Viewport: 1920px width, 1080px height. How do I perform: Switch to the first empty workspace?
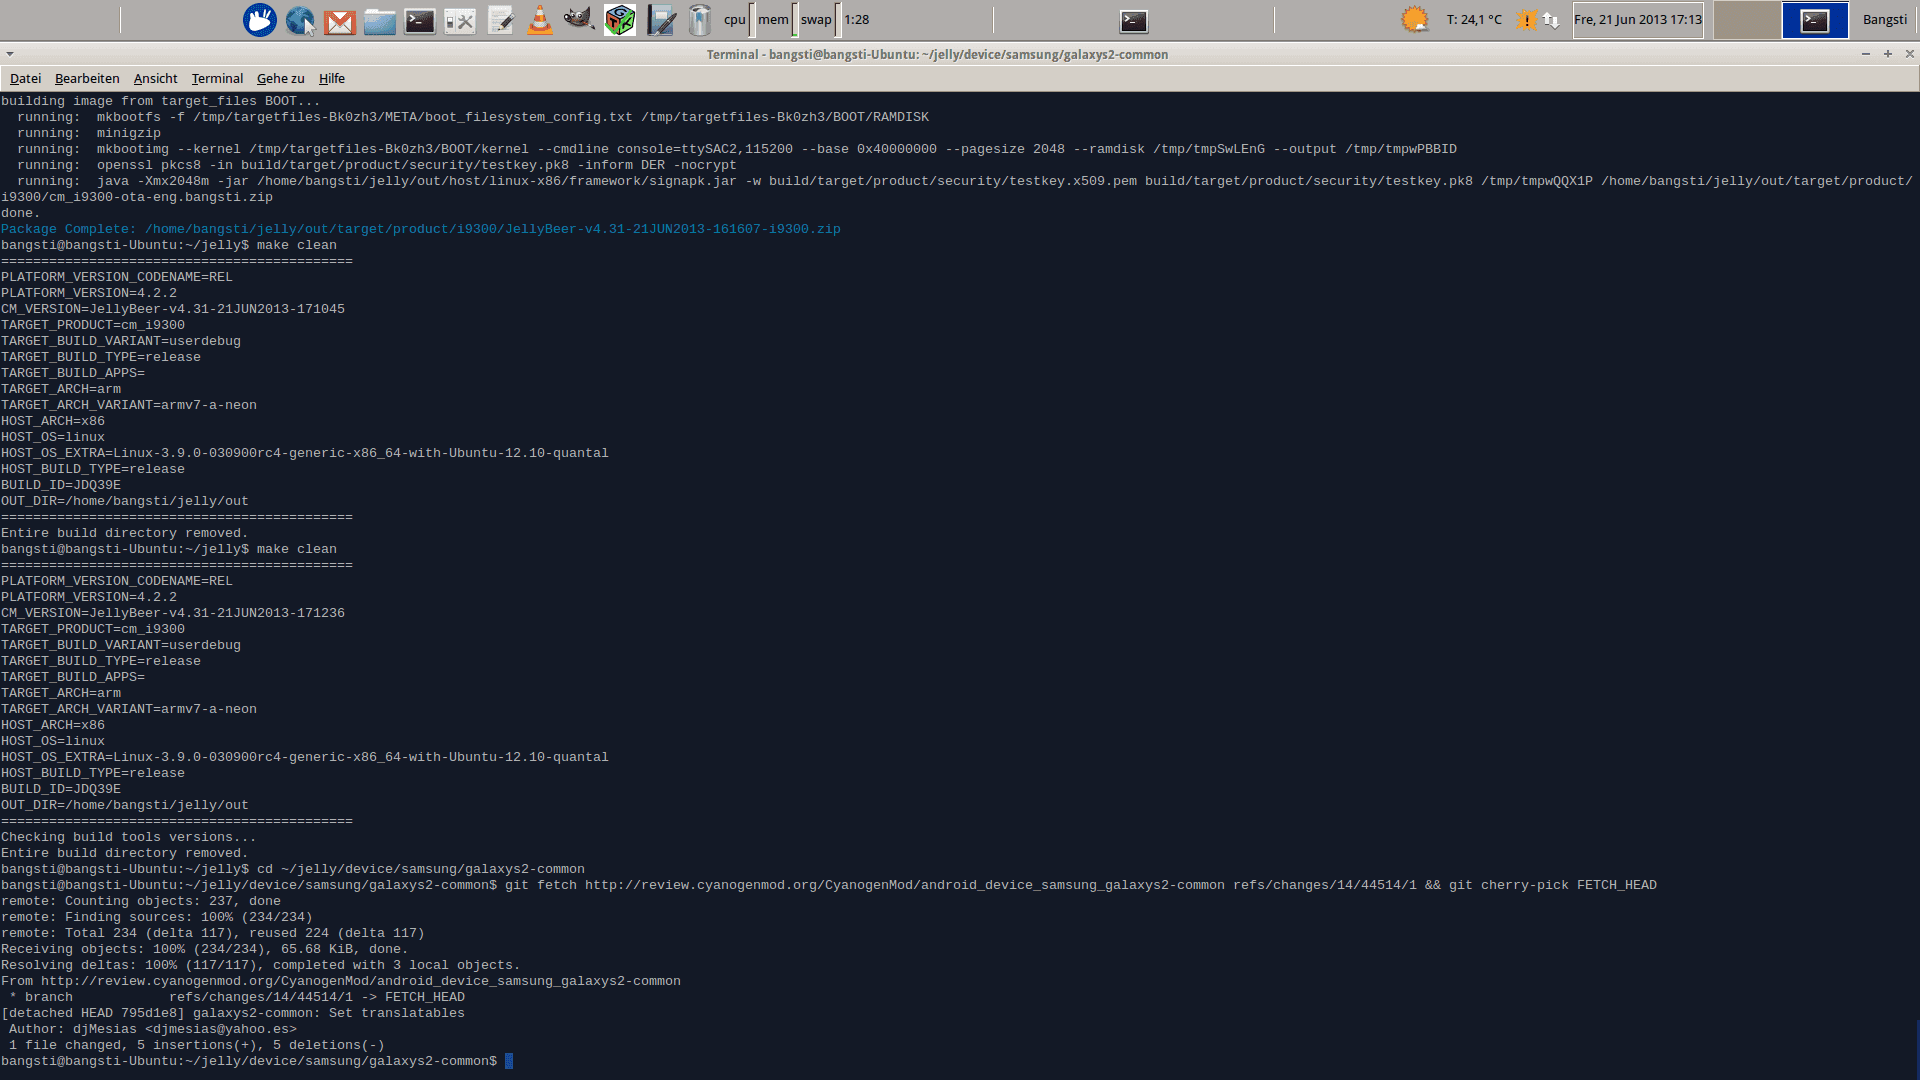click(x=1747, y=20)
